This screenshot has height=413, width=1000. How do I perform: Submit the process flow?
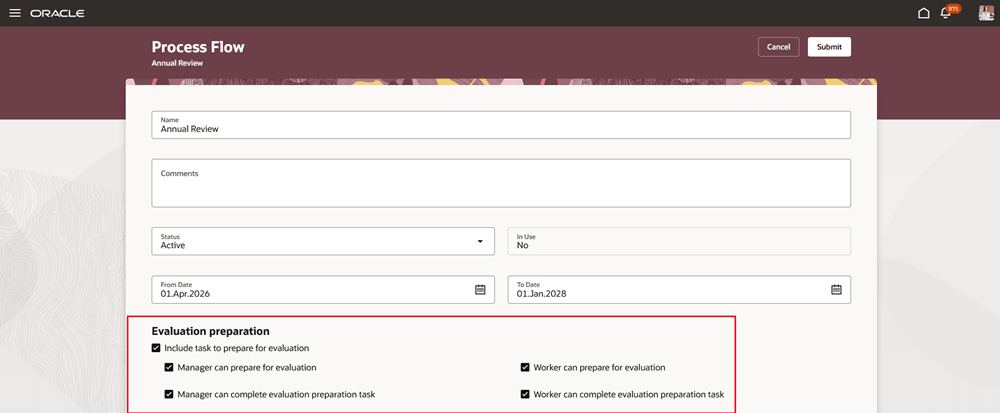(x=829, y=47)
